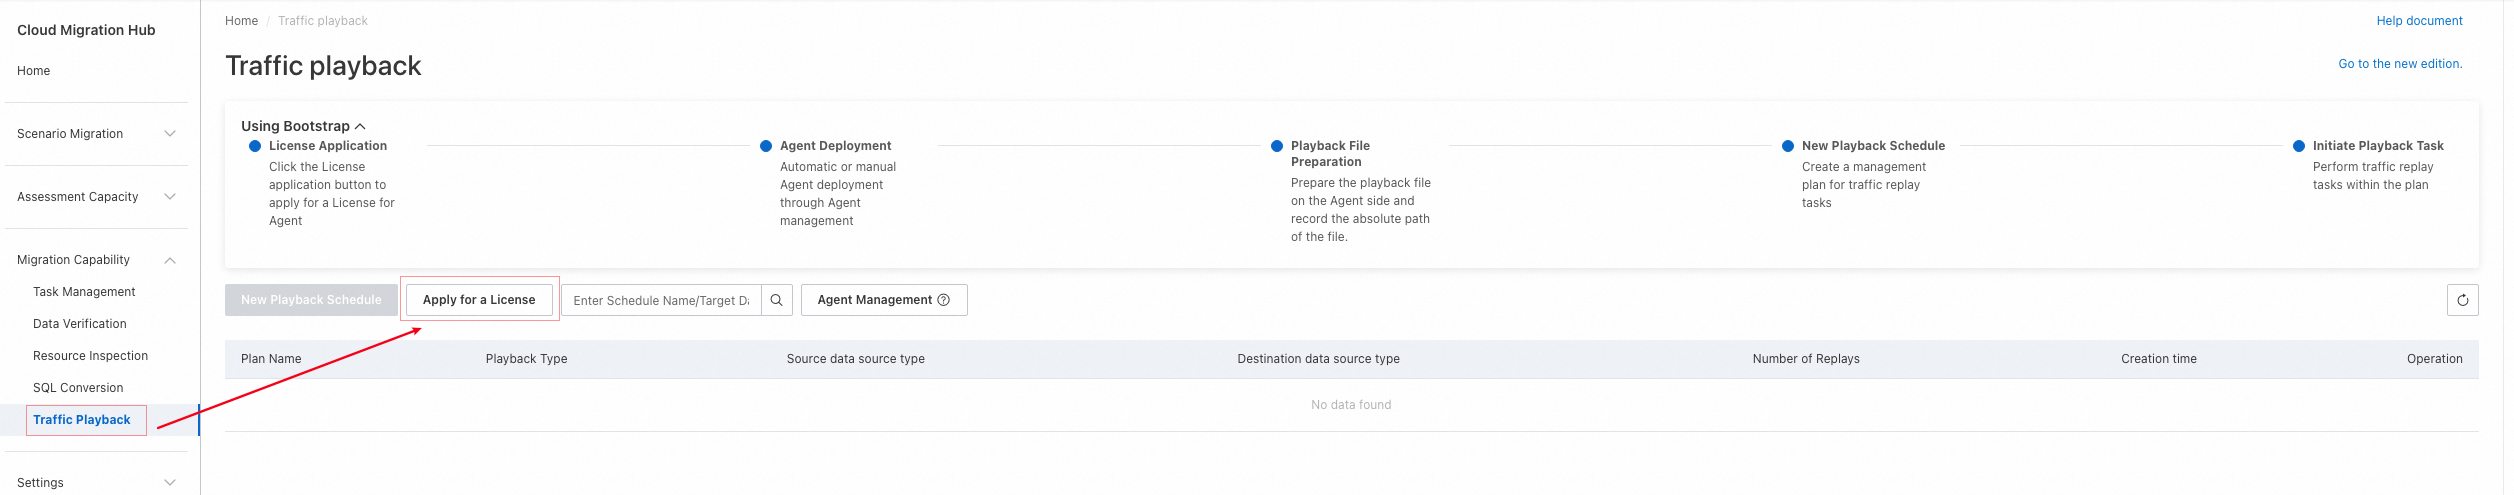Click the Home breadcrumb link
This screenshot has width=2514, height=495.
(241, 21)
